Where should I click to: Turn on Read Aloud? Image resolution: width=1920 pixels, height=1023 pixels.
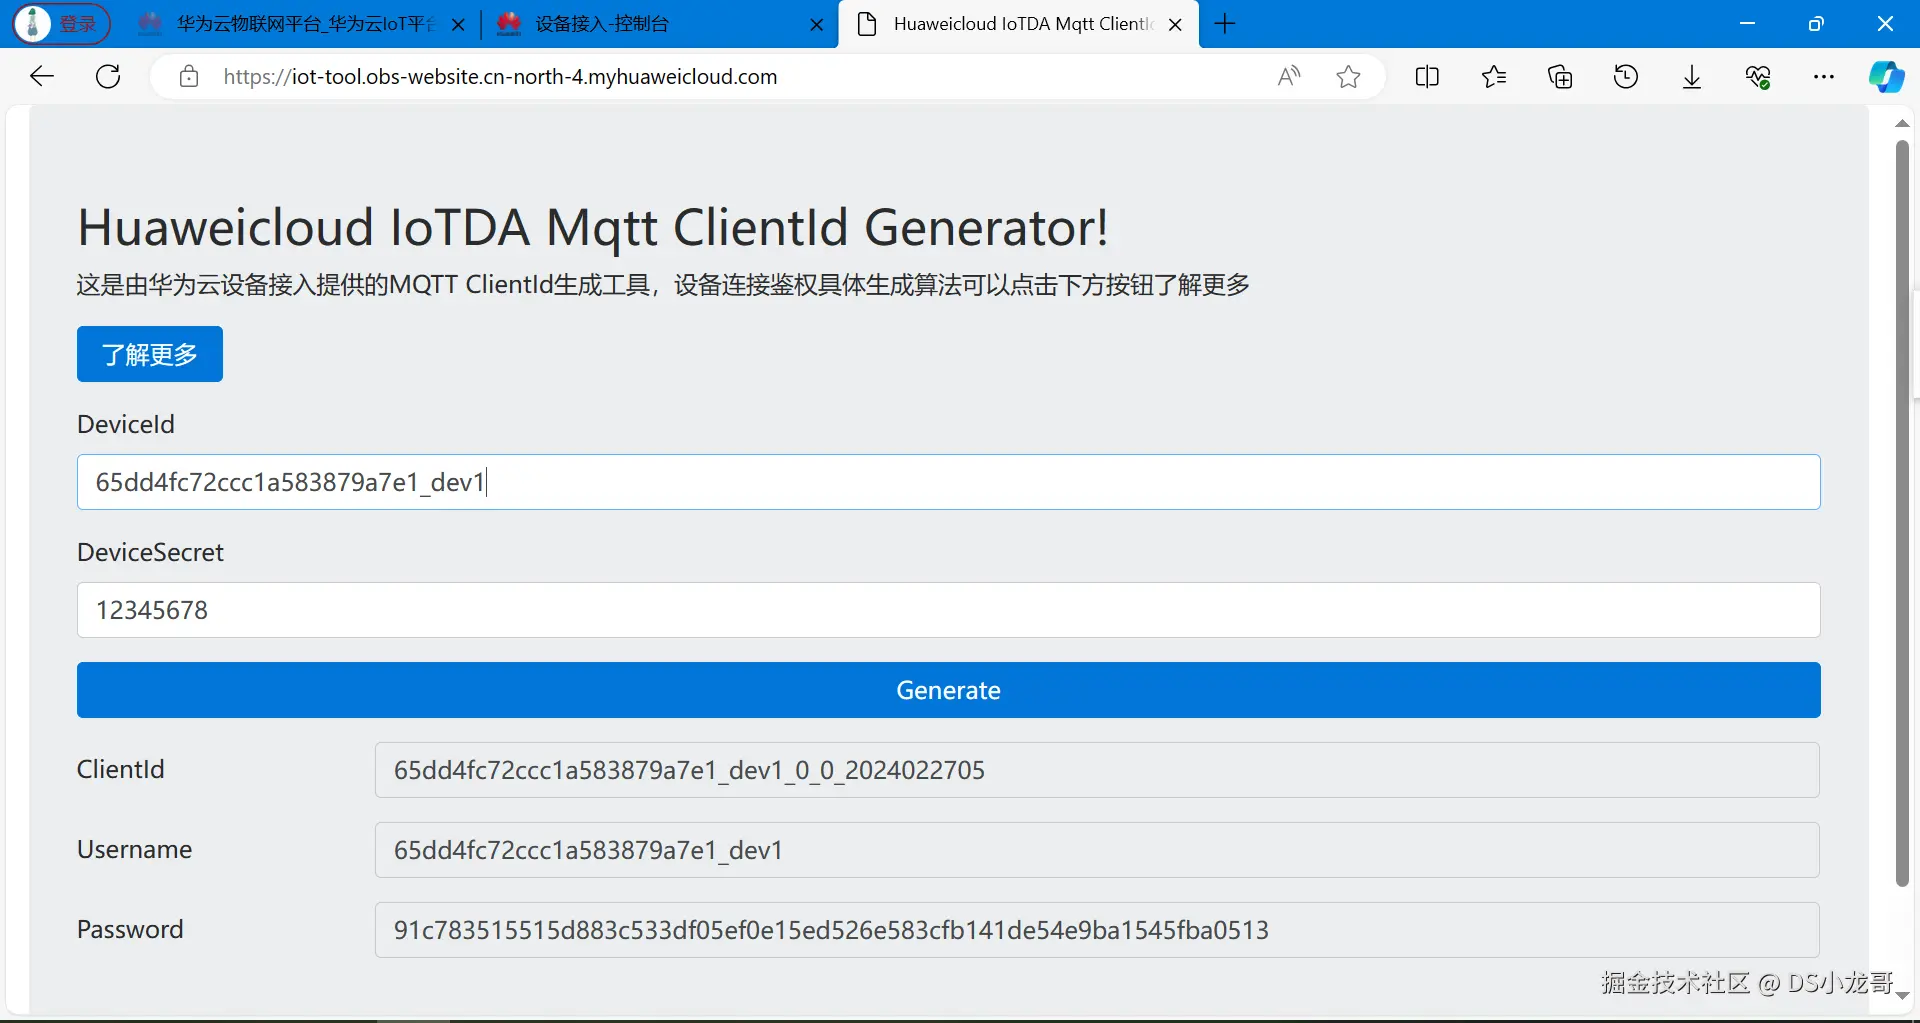pos(1289,76)
